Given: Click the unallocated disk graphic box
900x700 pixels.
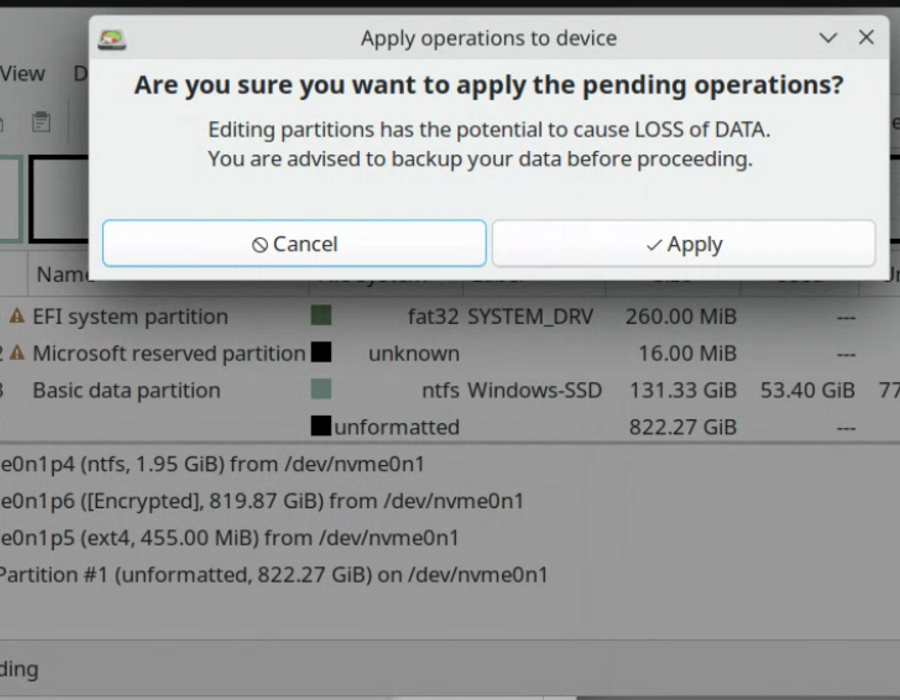Looking at the screenshot, I should tap(60, 200).
